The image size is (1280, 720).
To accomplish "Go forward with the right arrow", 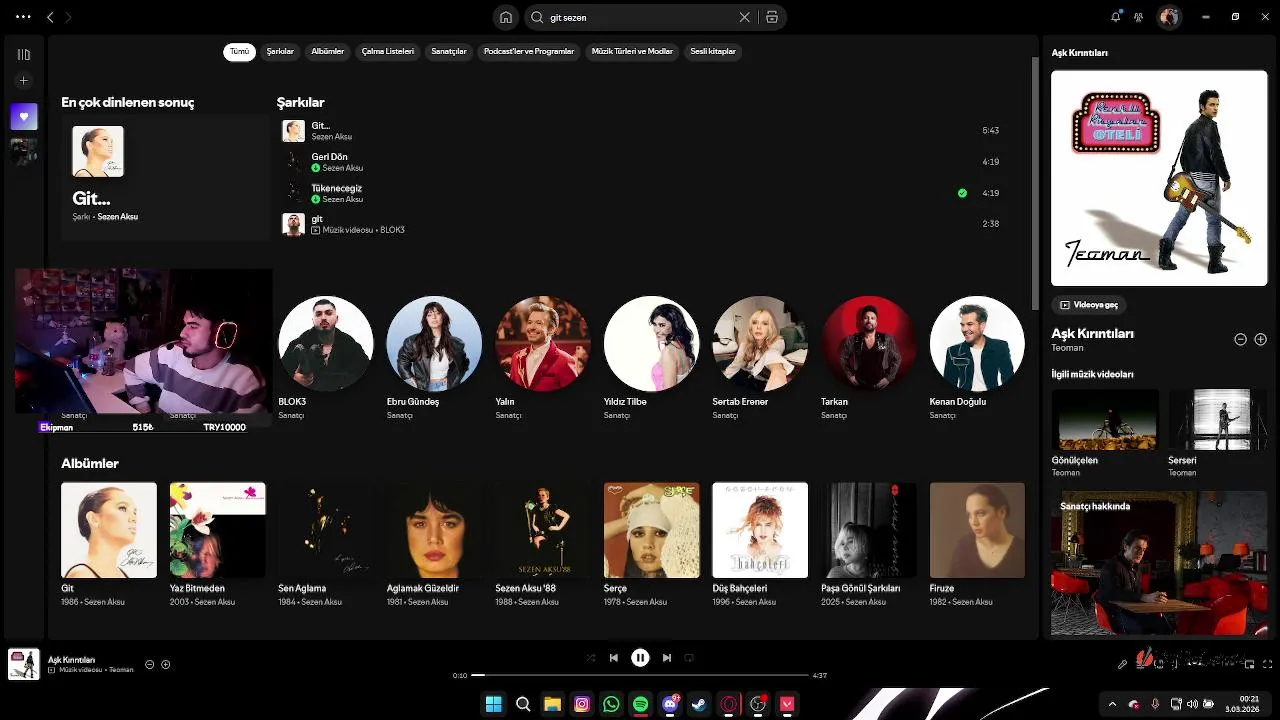I will 68,17.
